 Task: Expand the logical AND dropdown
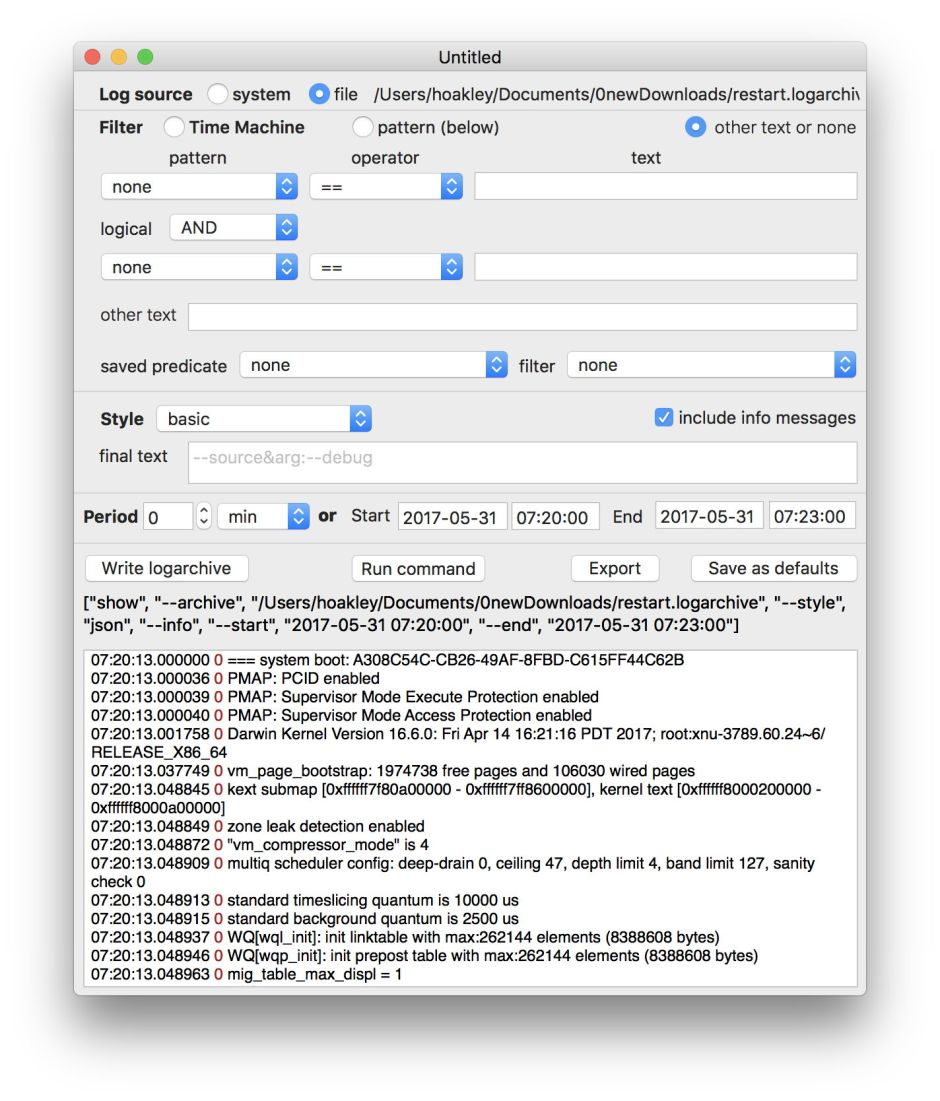(234, 228)
